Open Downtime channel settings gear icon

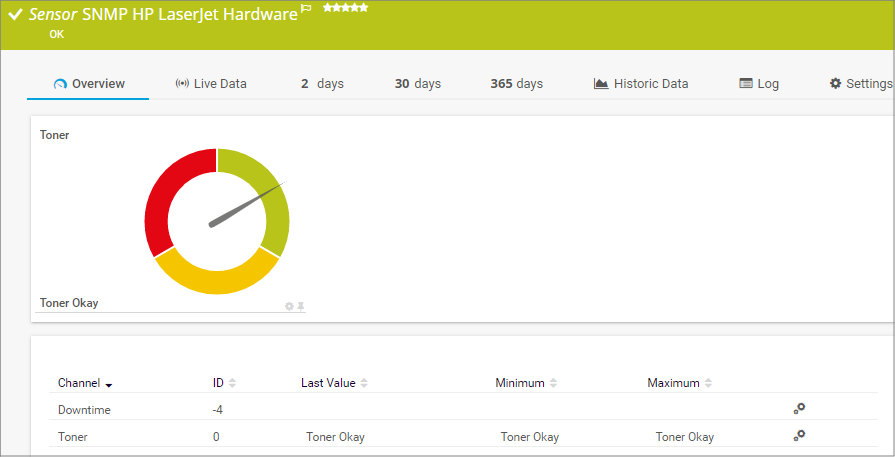(x=799, y=408)
